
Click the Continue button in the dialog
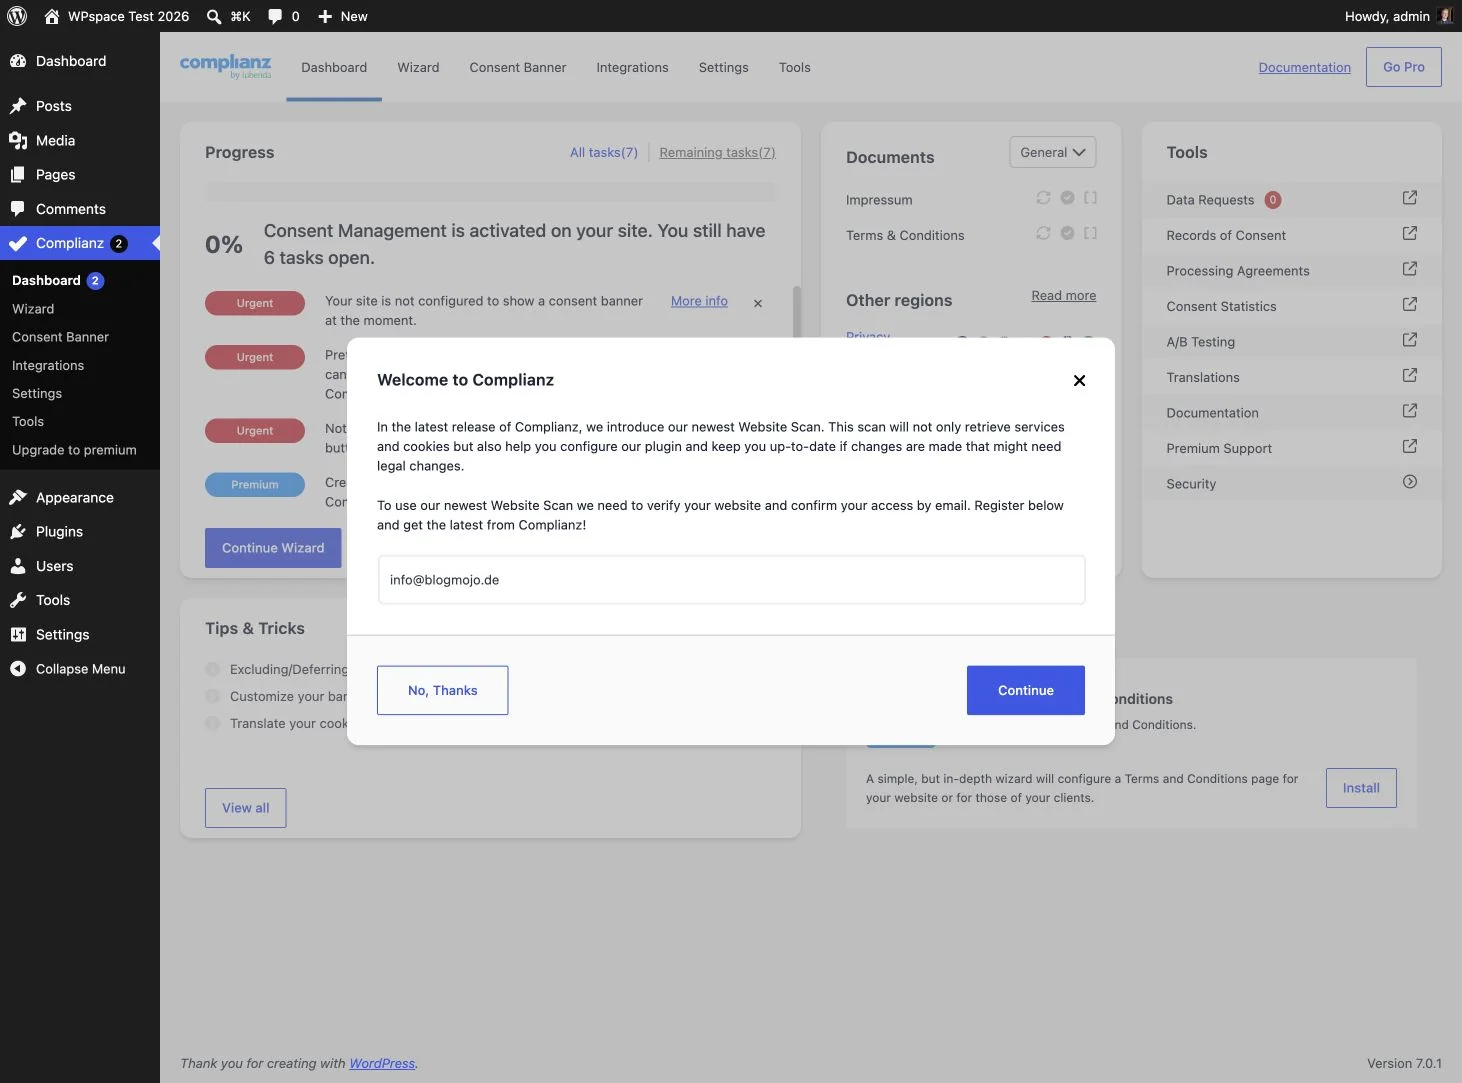pyautogui.click(x=1026, y=690)
